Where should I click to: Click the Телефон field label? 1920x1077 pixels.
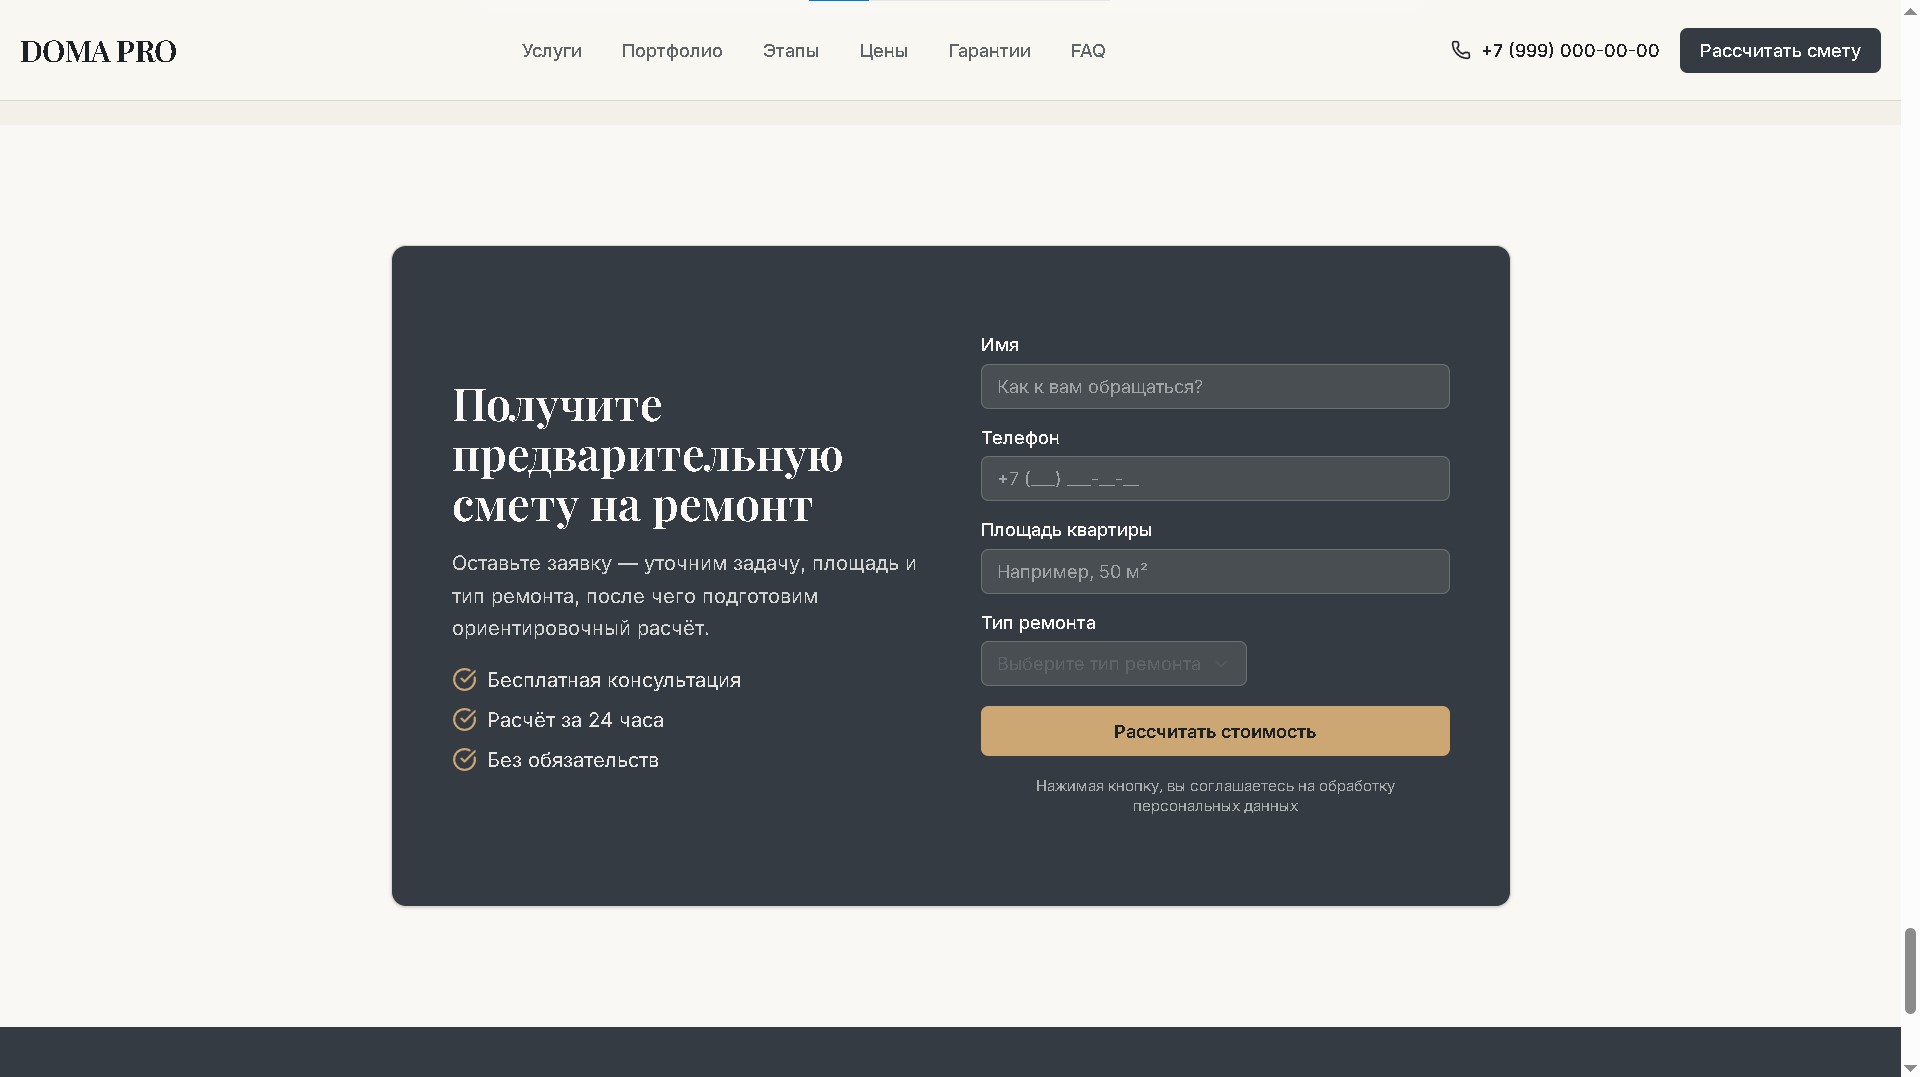[x=1020, y=438]
